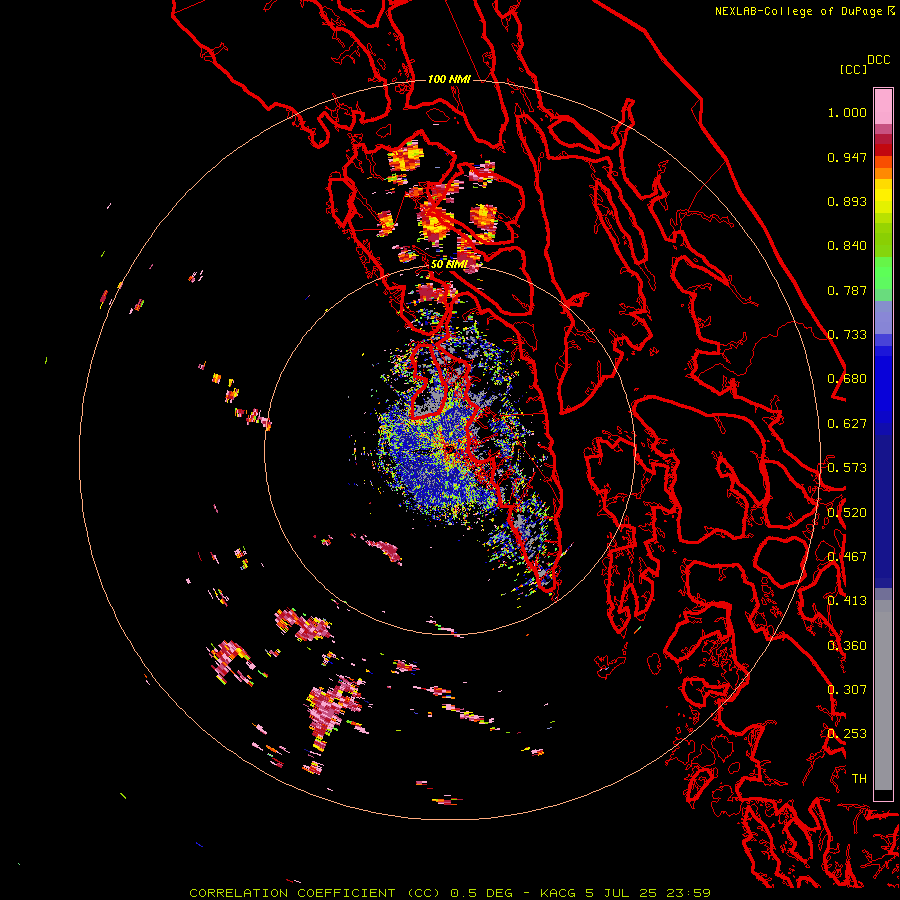Viewport: 900px width, 900px height.
Task: Click the 0.947 scale value
Action: pyautogui.click(x=847, y=157)
